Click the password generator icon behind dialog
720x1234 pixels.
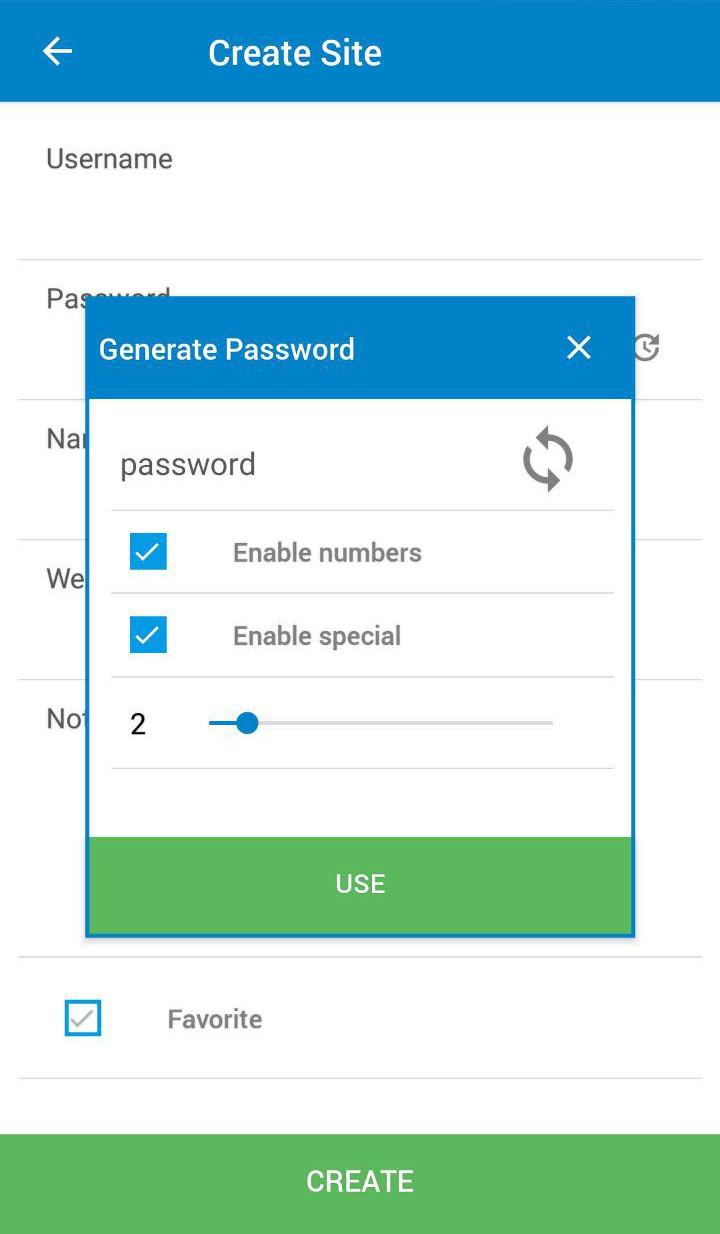(x=647, y=347)
